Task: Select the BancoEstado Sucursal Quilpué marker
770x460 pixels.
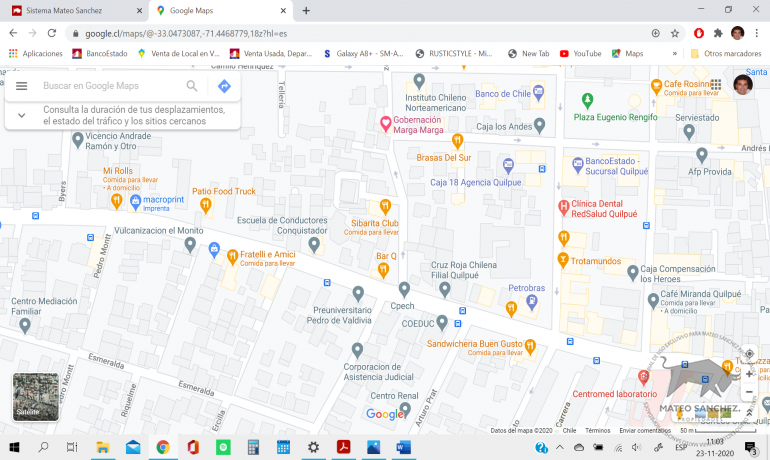Action: tap(578, 165)
